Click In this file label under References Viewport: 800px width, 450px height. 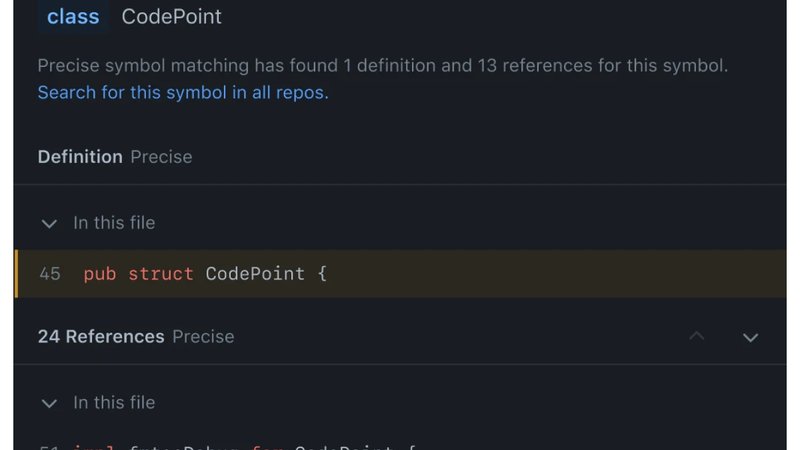[114, 403]
